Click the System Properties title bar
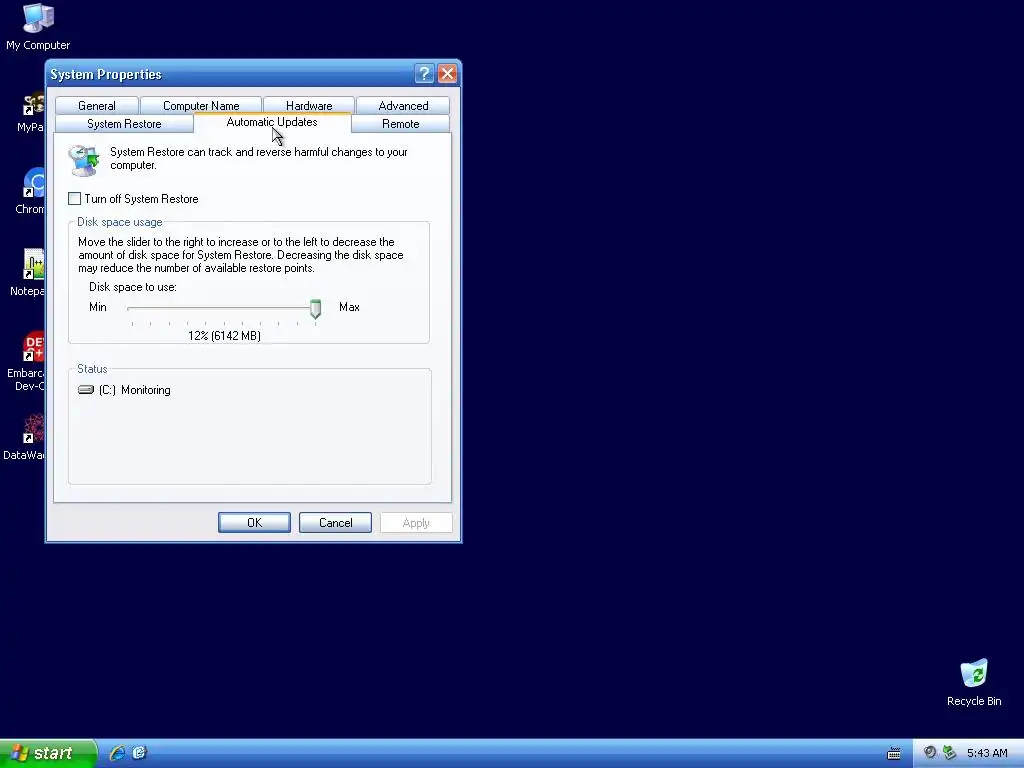1024x768 pixels. (x=229, y=74)
